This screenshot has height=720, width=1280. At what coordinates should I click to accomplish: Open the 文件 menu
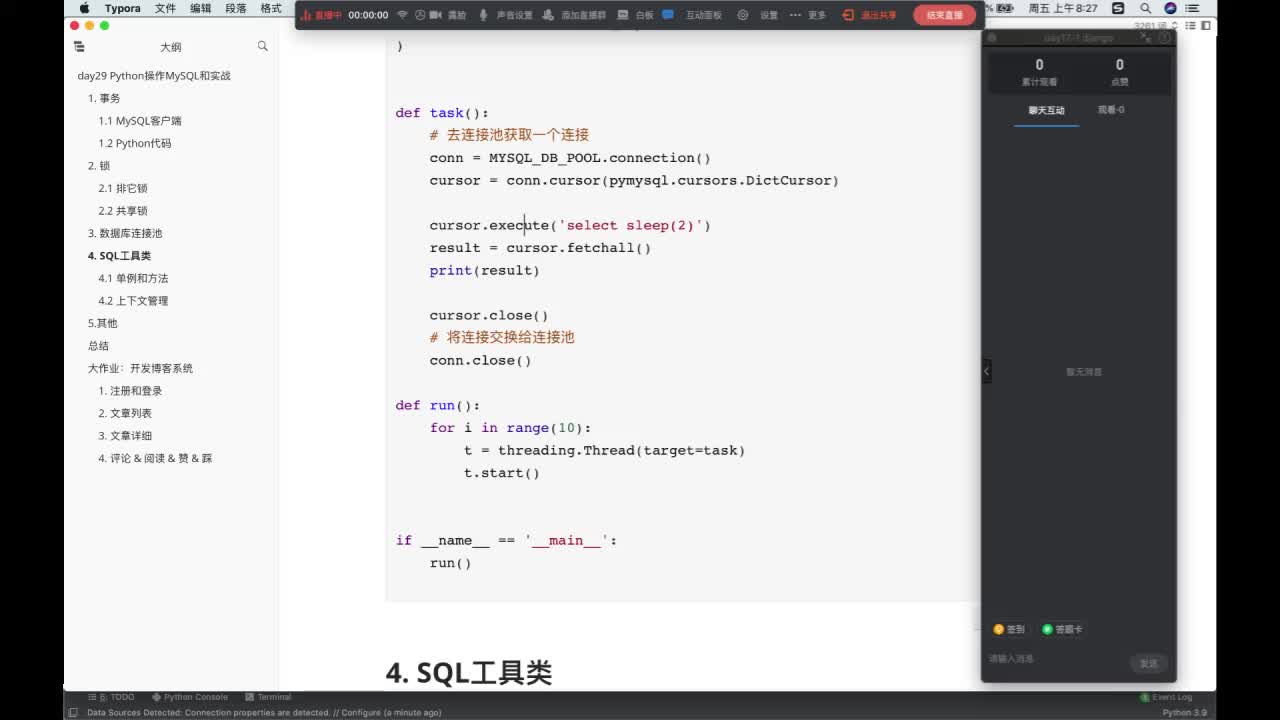(165, 8)
